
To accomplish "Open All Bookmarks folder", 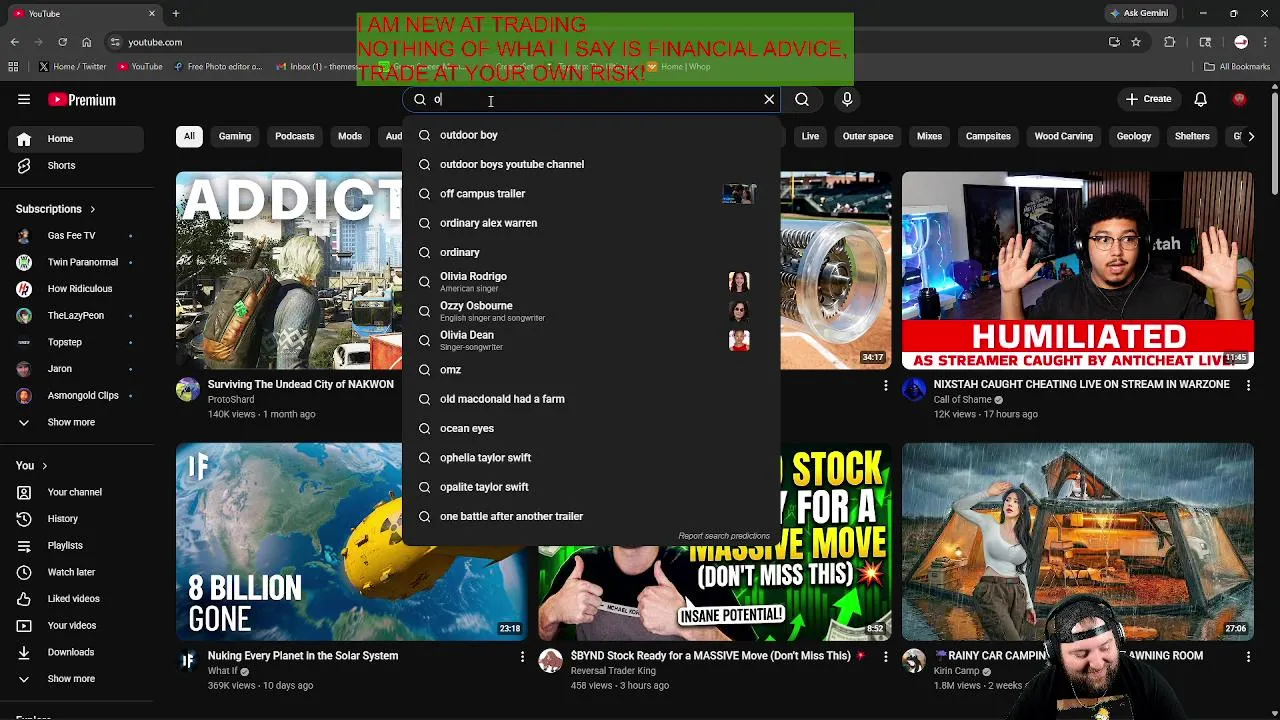I will (1237, 67).
